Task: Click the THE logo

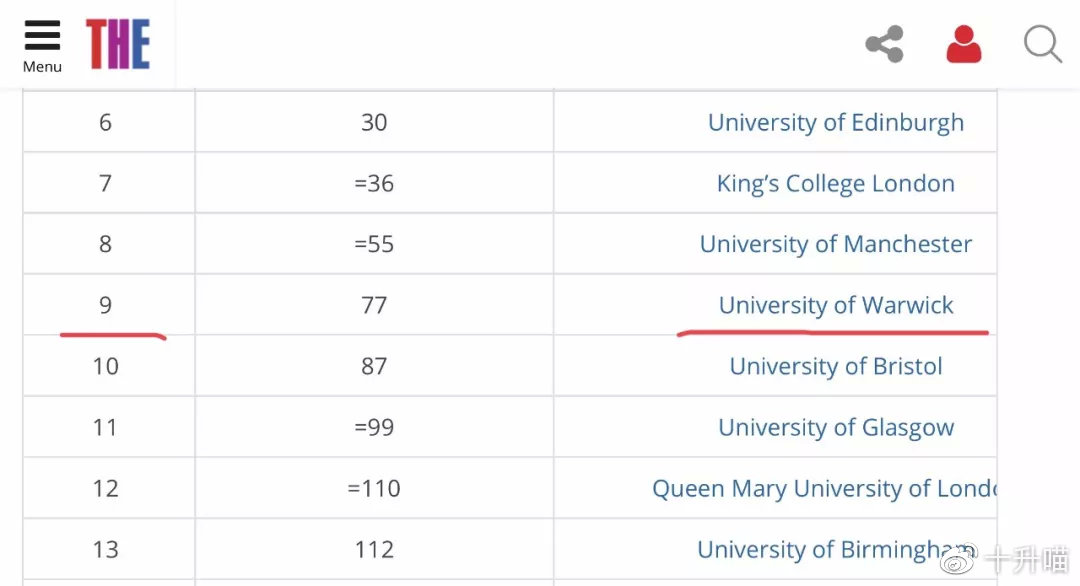Action: 118,44
